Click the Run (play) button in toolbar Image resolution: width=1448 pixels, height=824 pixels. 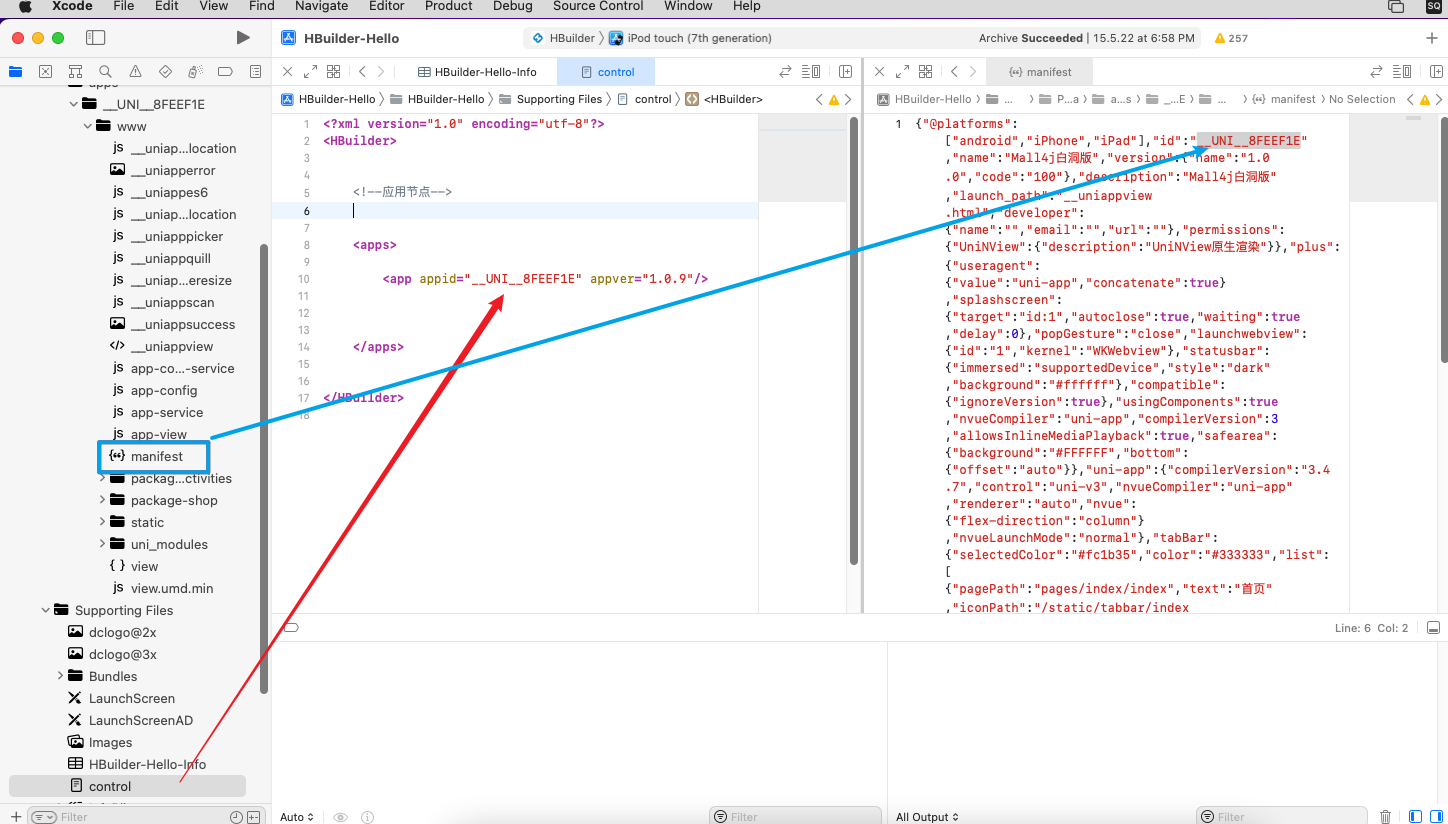tap(243, 38)
